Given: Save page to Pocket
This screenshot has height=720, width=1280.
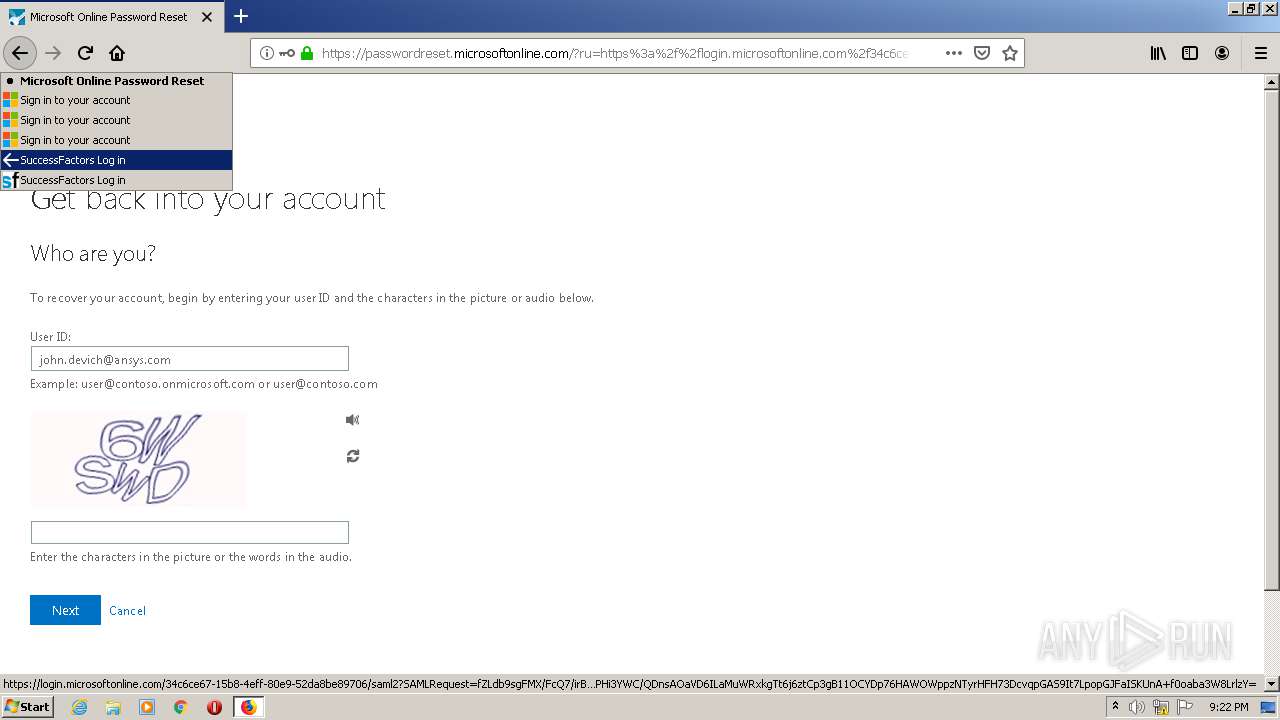Looking at the screenshot, I should click(982, 53).
